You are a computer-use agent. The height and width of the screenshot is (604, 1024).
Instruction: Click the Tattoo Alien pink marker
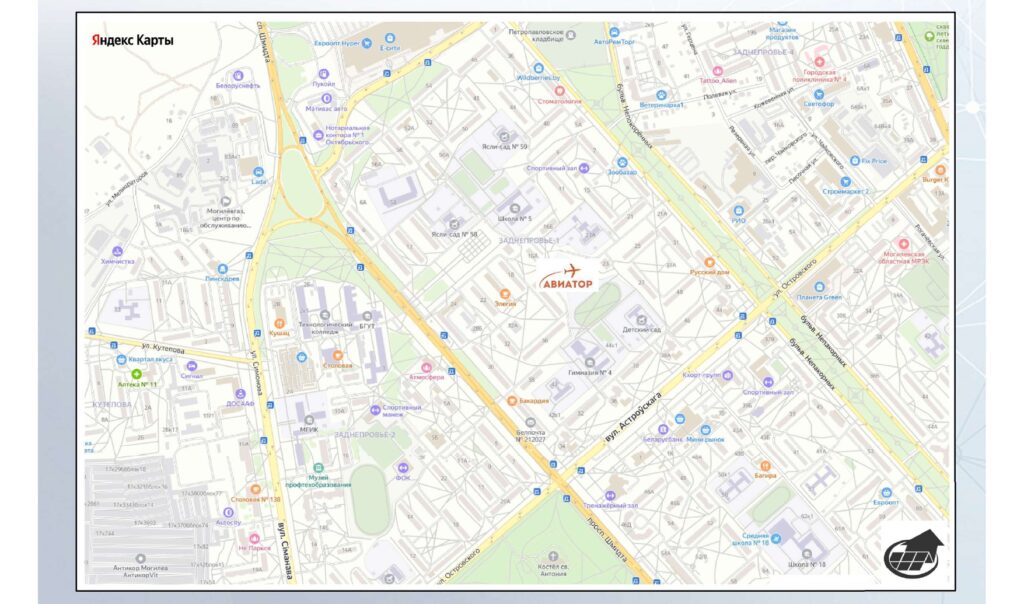tap(718, 71)
